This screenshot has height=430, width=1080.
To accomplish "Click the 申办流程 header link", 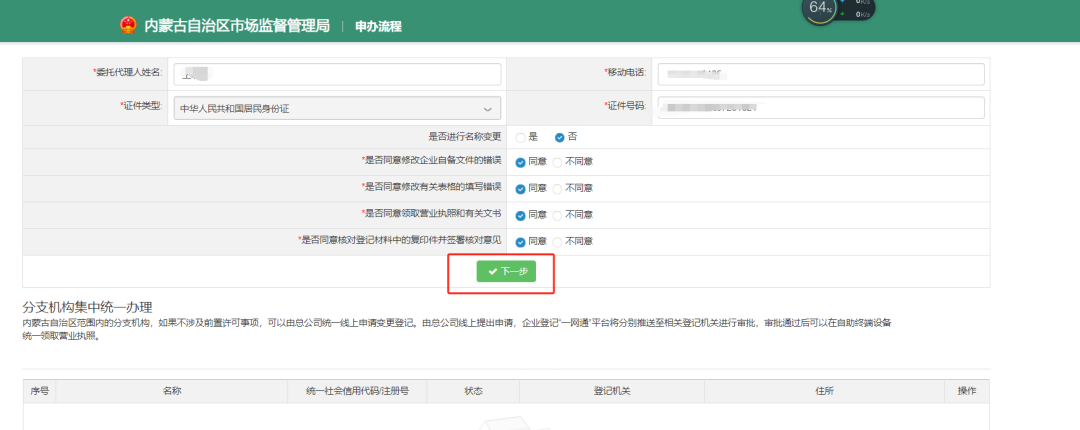I will pos(378,27).
